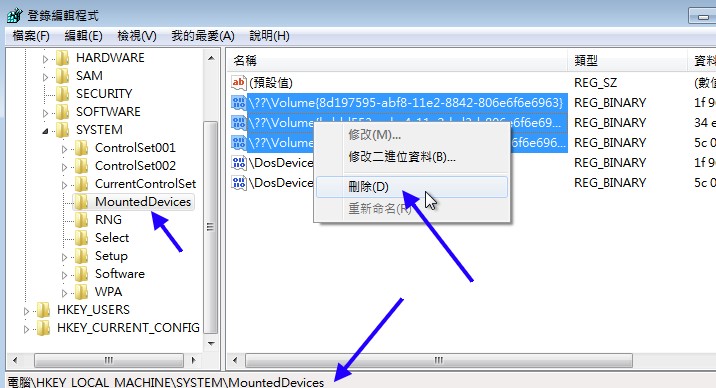Select the HKEY_CURRENT_CONFIG hive label
Image resolution: width=716 pixels, height=388 pixels.
tap(128, 328)
